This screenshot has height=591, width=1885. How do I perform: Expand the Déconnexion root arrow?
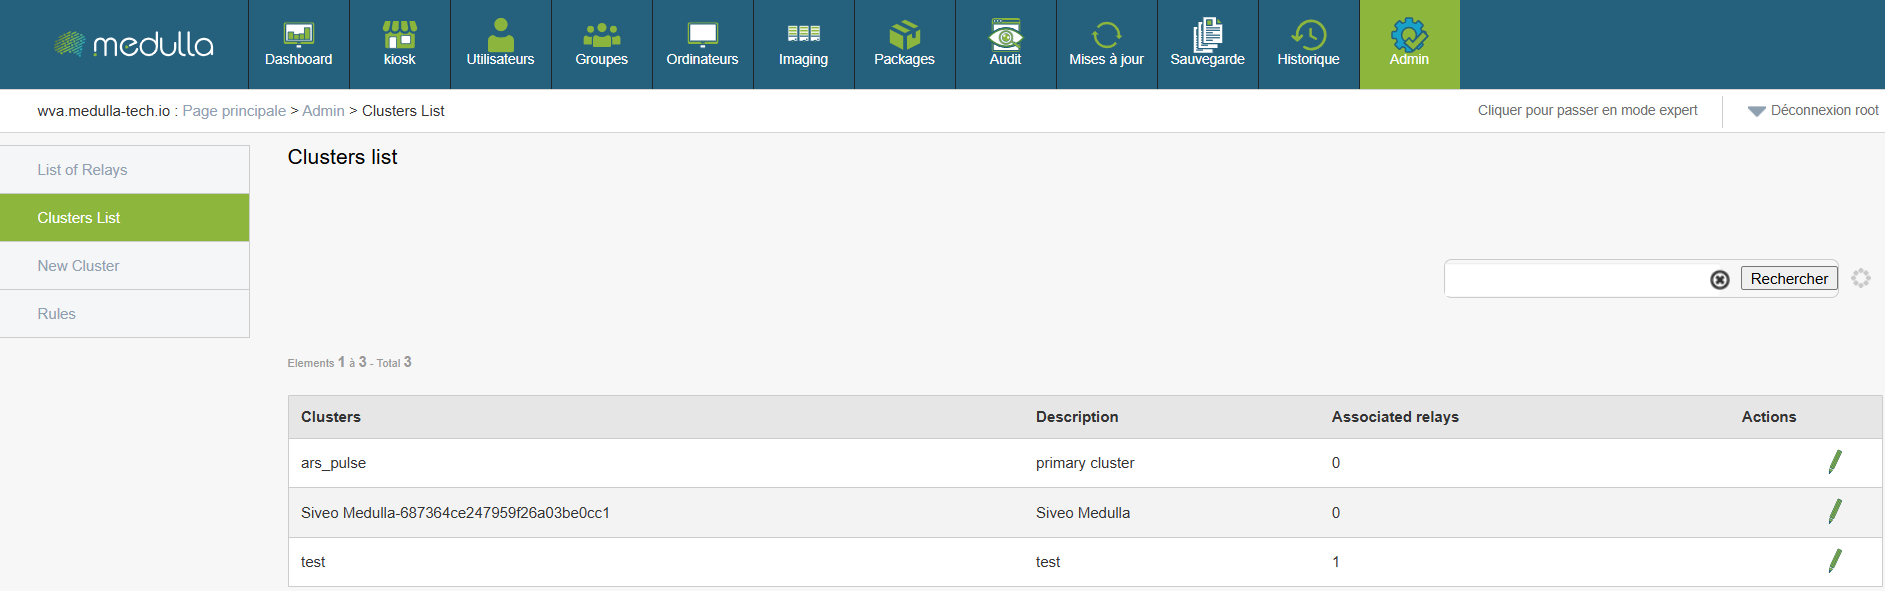click(1756, 111)
